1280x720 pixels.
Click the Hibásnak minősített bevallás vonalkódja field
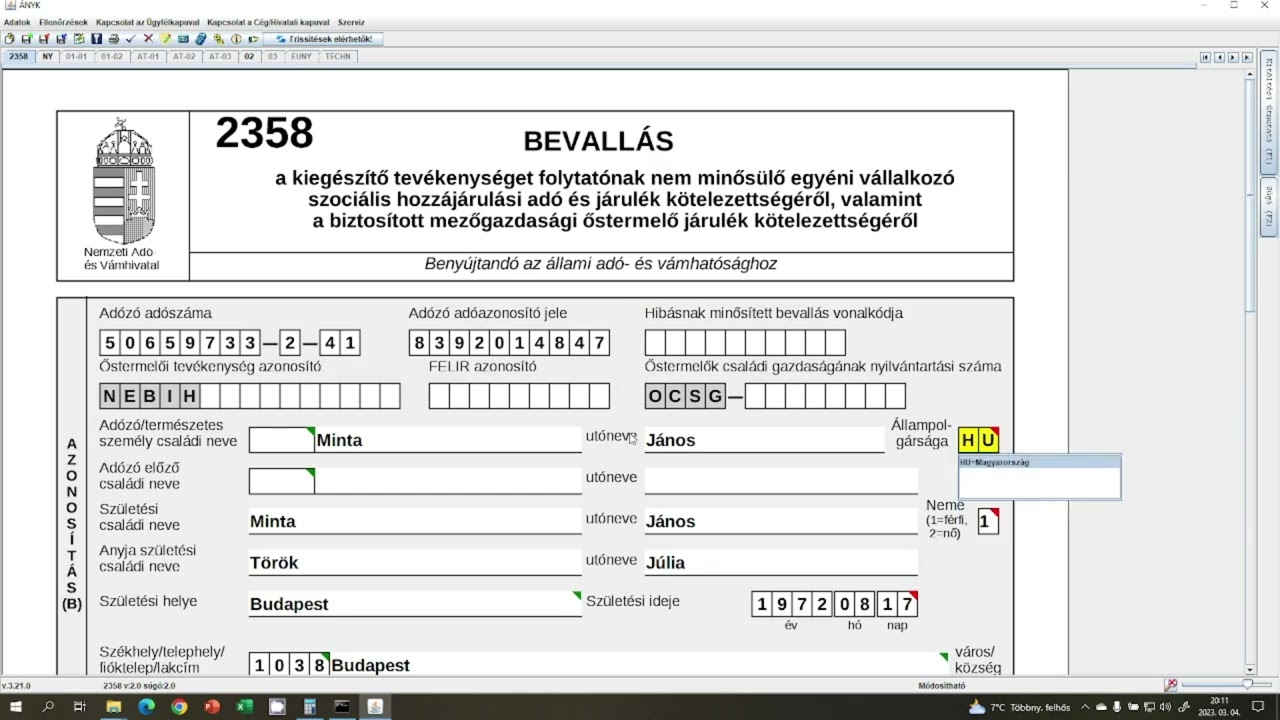(x=745, y=343)
